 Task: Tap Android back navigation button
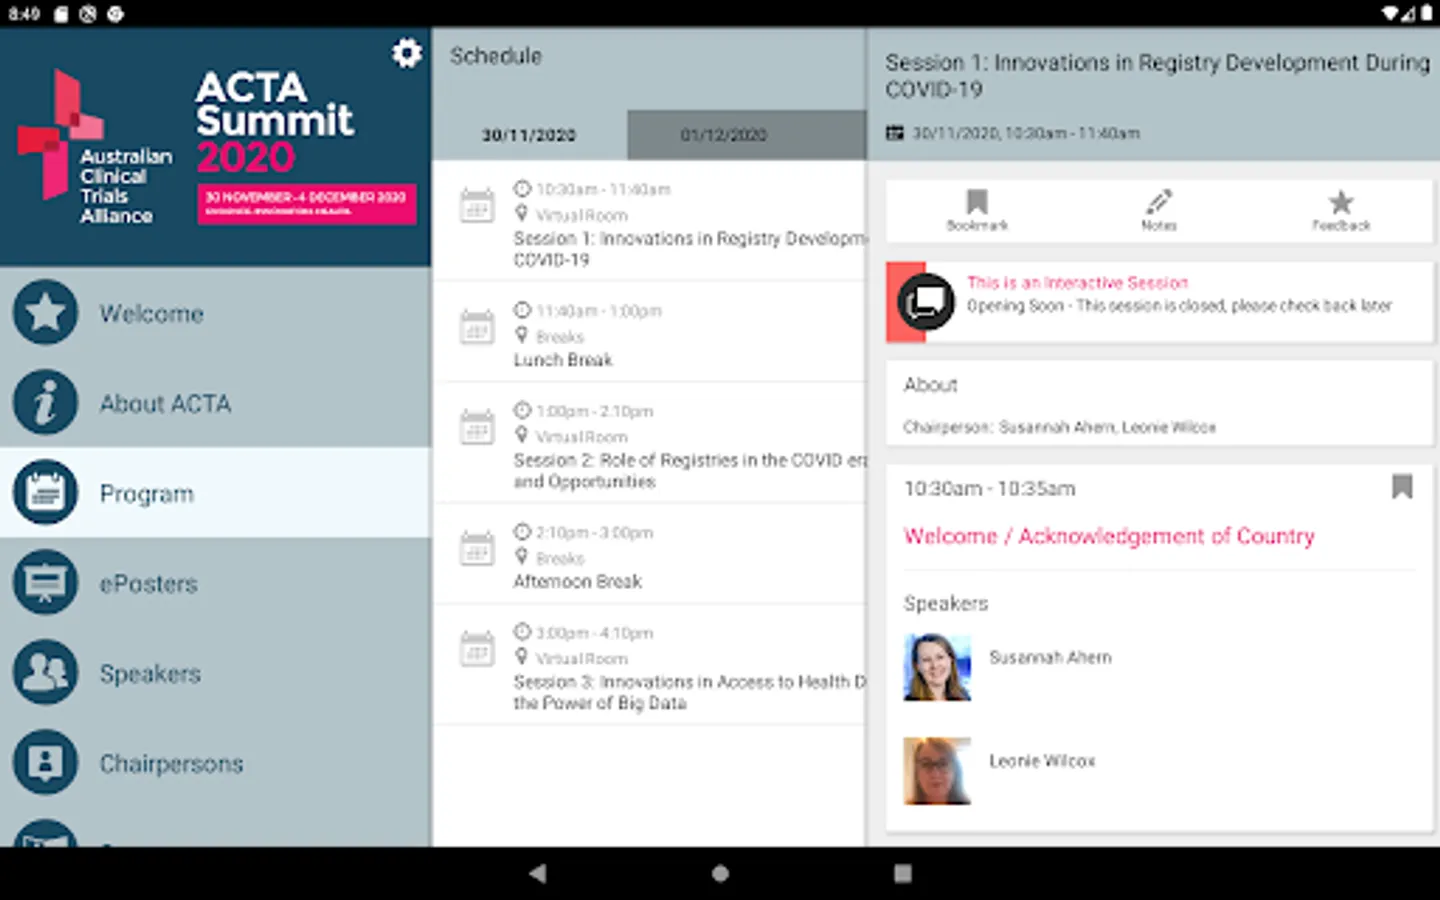pyautogui.click(x=538, y=873)
